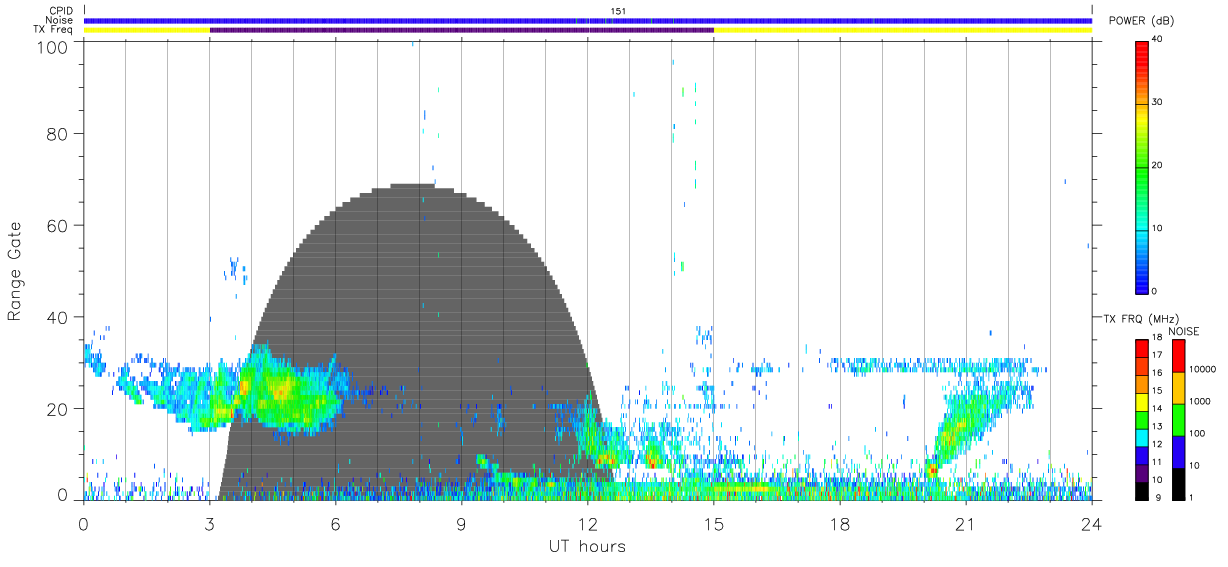Click the POWER colorbar tick label "30"
This screenshot has width=1228, height=567.
(1156, 103)
